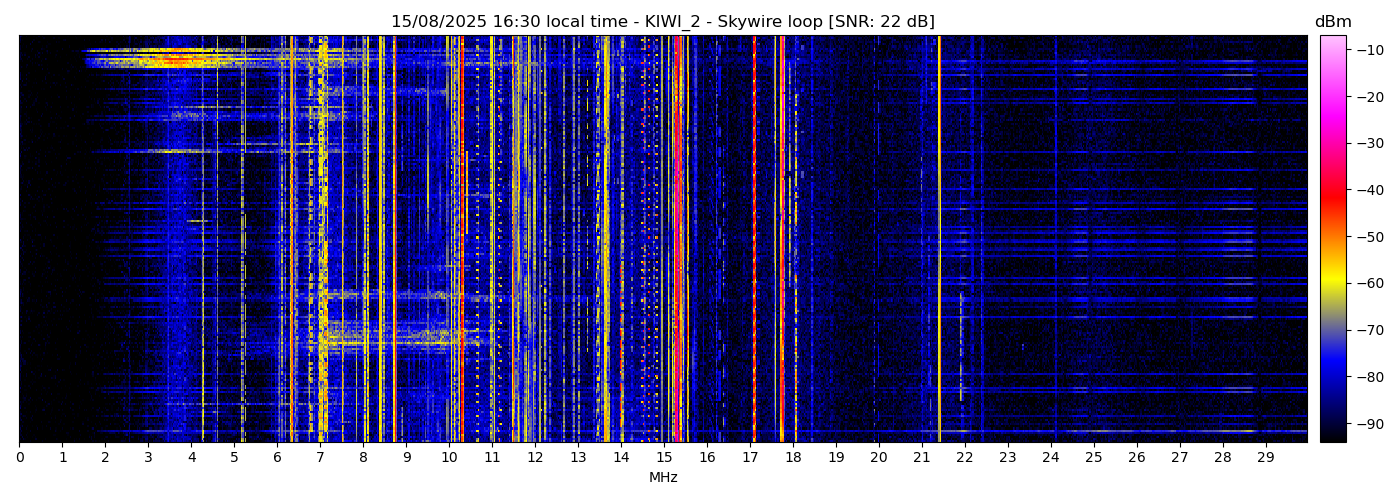Screen dimensions: 1400x500
Task: Click the x-axis tick label 7 MHz
Action: (x=320, y=458)
